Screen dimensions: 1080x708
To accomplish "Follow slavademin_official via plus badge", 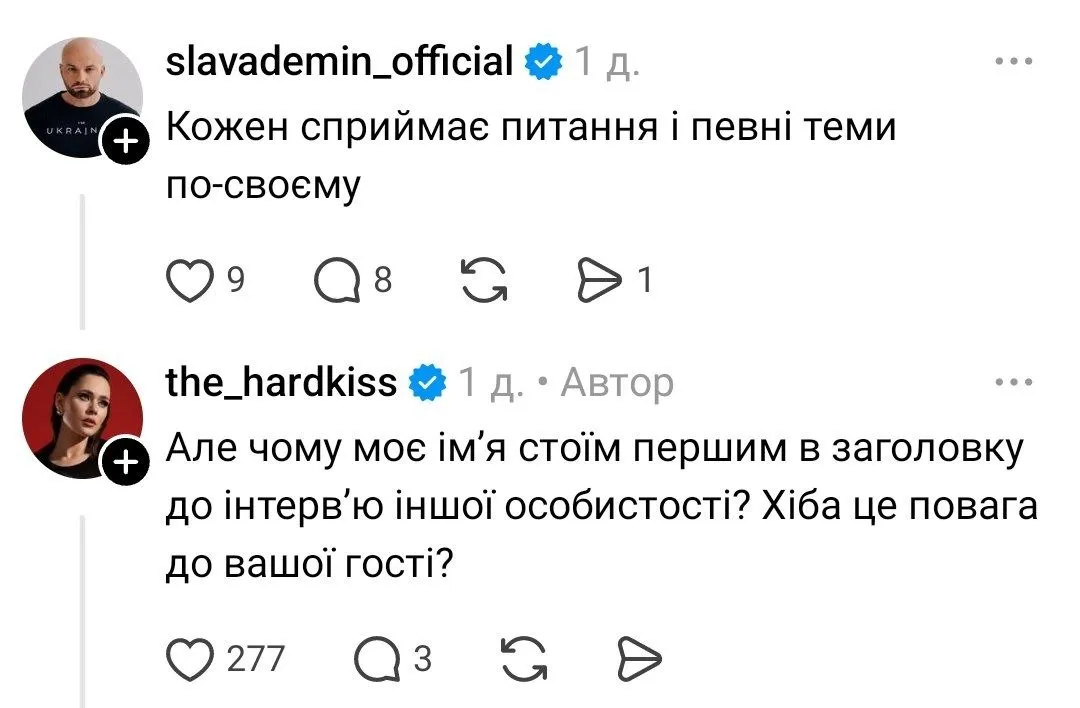I will [x=125, y=144].
